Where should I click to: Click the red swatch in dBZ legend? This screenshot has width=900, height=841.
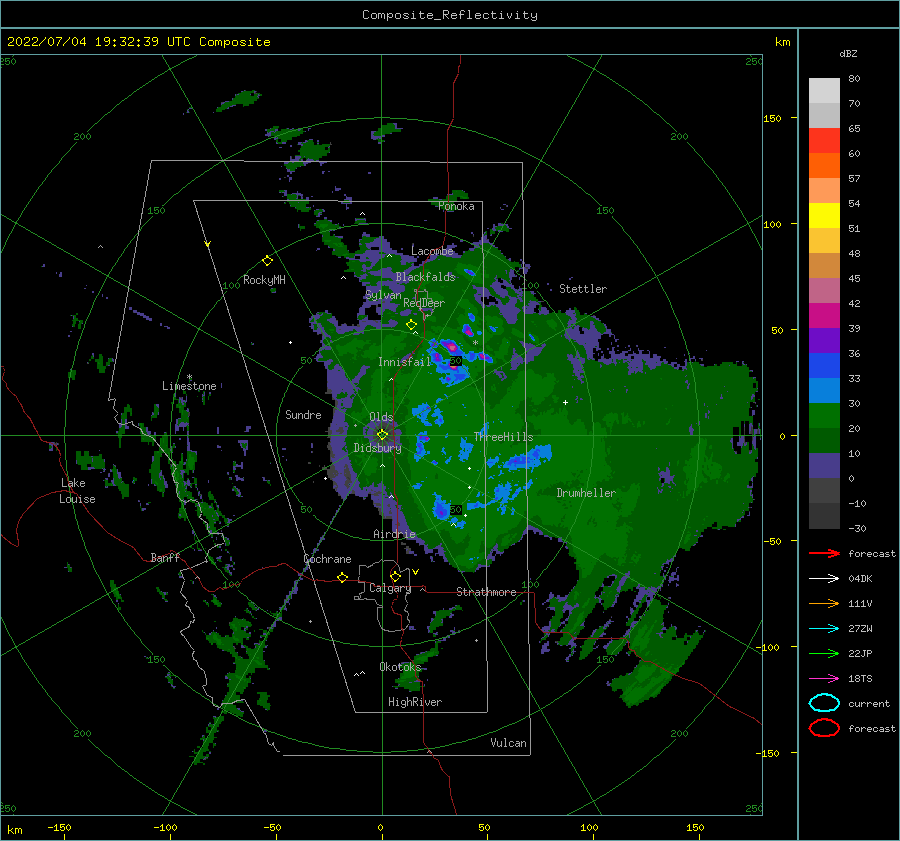click(824, 141)
